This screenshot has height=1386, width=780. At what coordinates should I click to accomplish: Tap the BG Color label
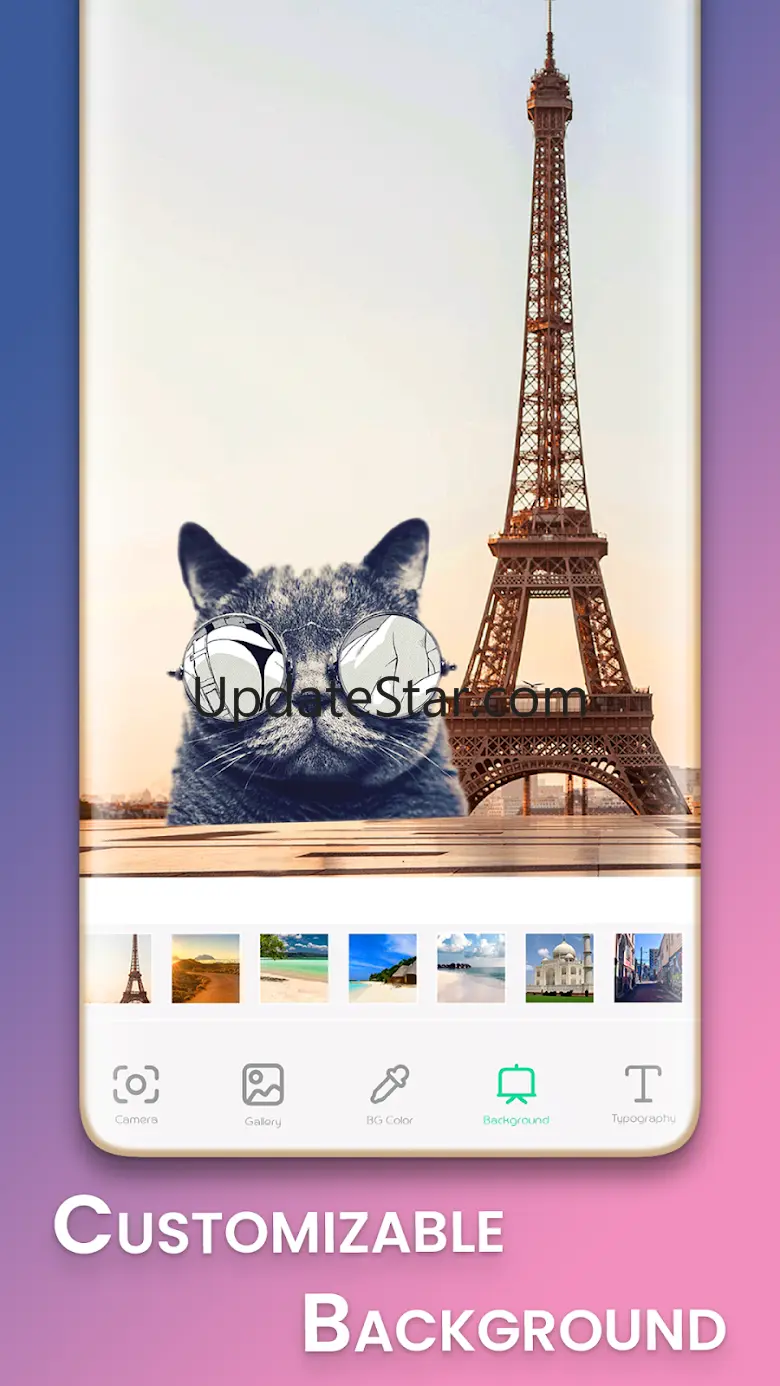point(389,1120)
